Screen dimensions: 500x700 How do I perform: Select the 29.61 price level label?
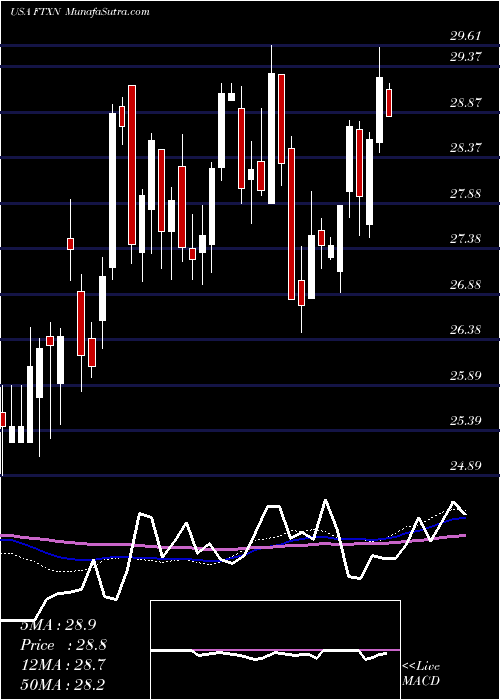click(465, 36)
